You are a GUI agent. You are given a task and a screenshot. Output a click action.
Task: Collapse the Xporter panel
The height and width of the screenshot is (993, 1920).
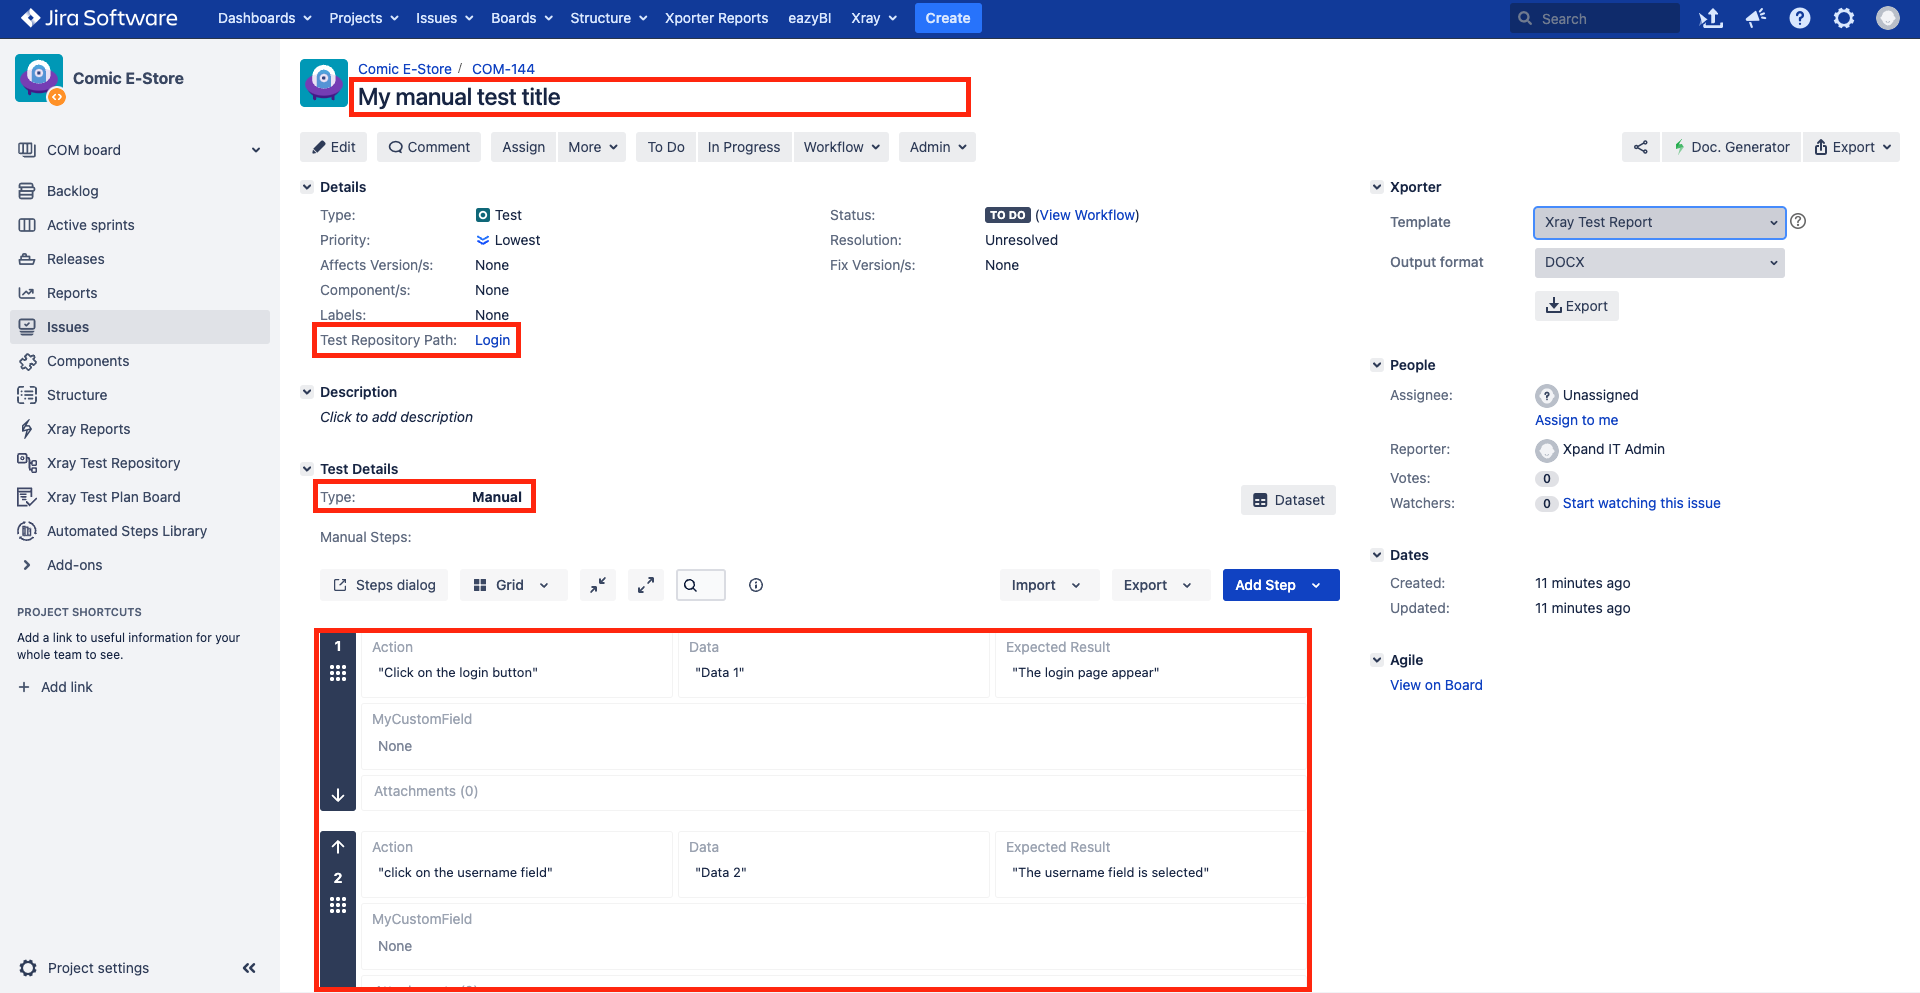tap(1377, 187)
